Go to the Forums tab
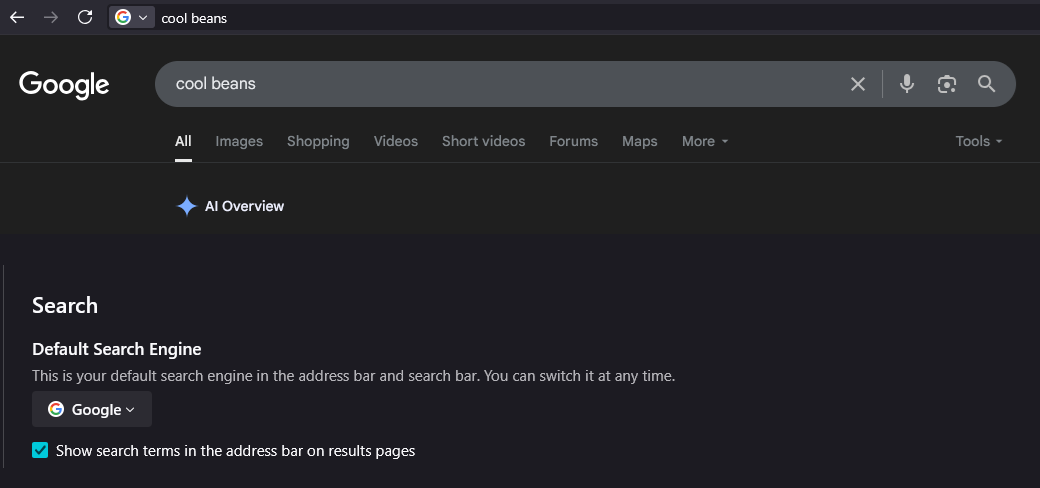 coord(573,141)
